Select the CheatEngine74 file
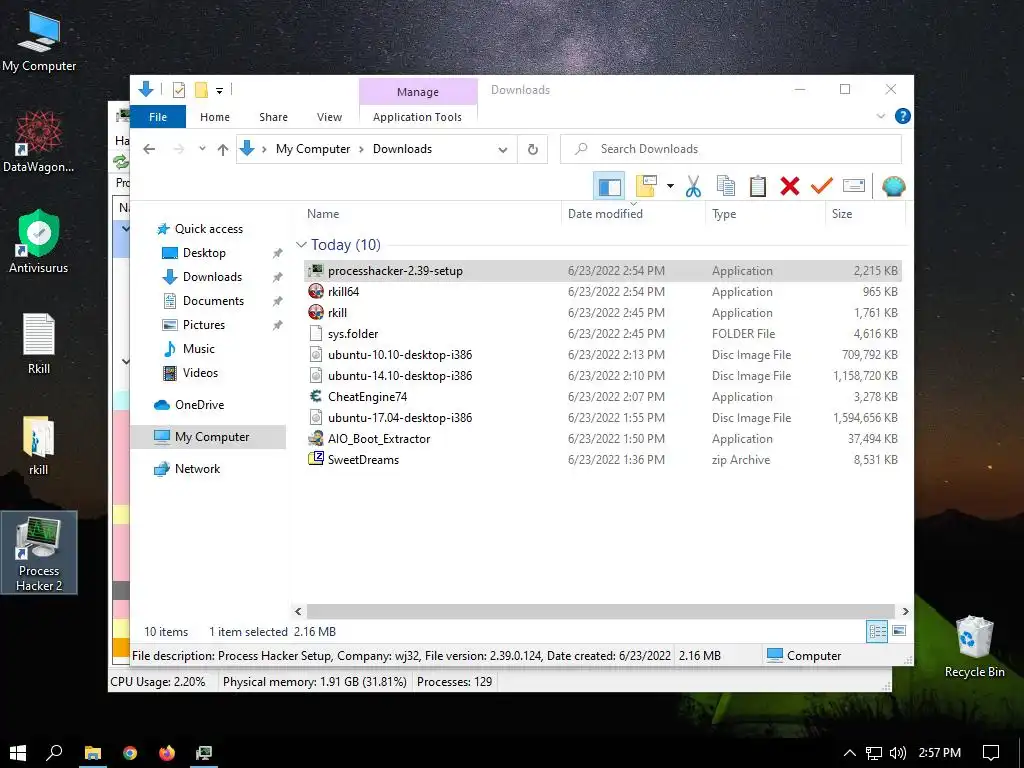Image resolution: width=1024 pixels, height=768 pixels. 603,397
